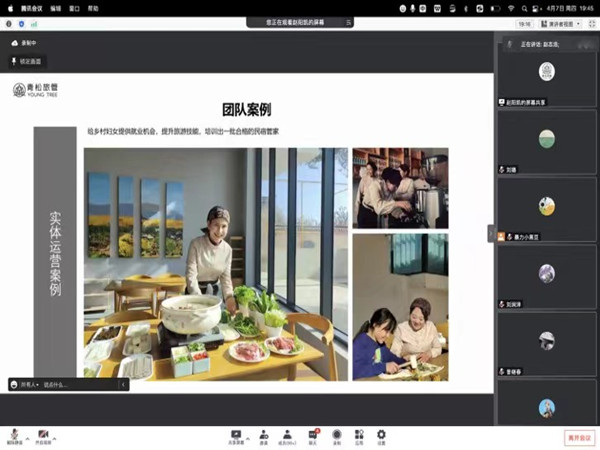Turn on the camera video

[43, 434]
